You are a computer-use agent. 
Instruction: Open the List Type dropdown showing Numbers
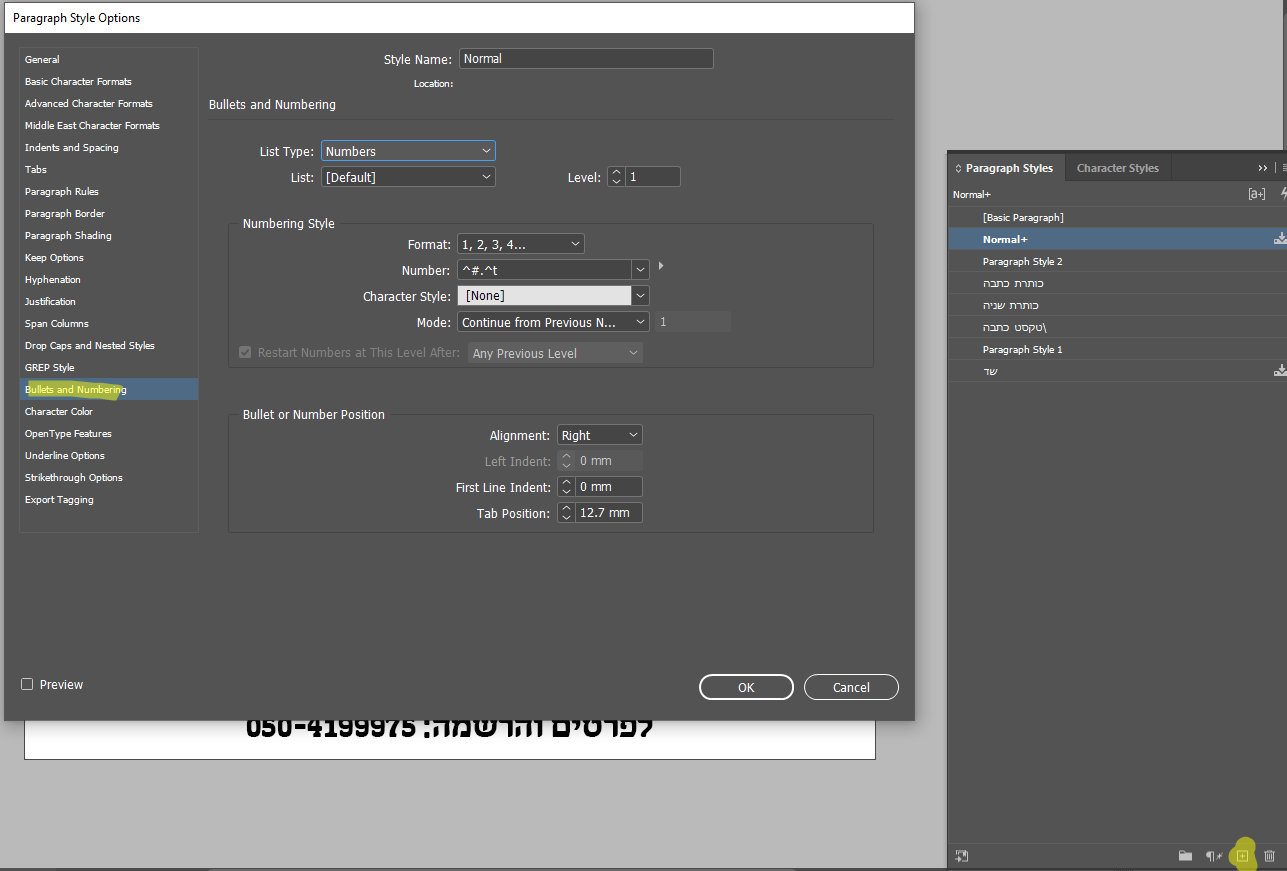[x=408, y=151]
